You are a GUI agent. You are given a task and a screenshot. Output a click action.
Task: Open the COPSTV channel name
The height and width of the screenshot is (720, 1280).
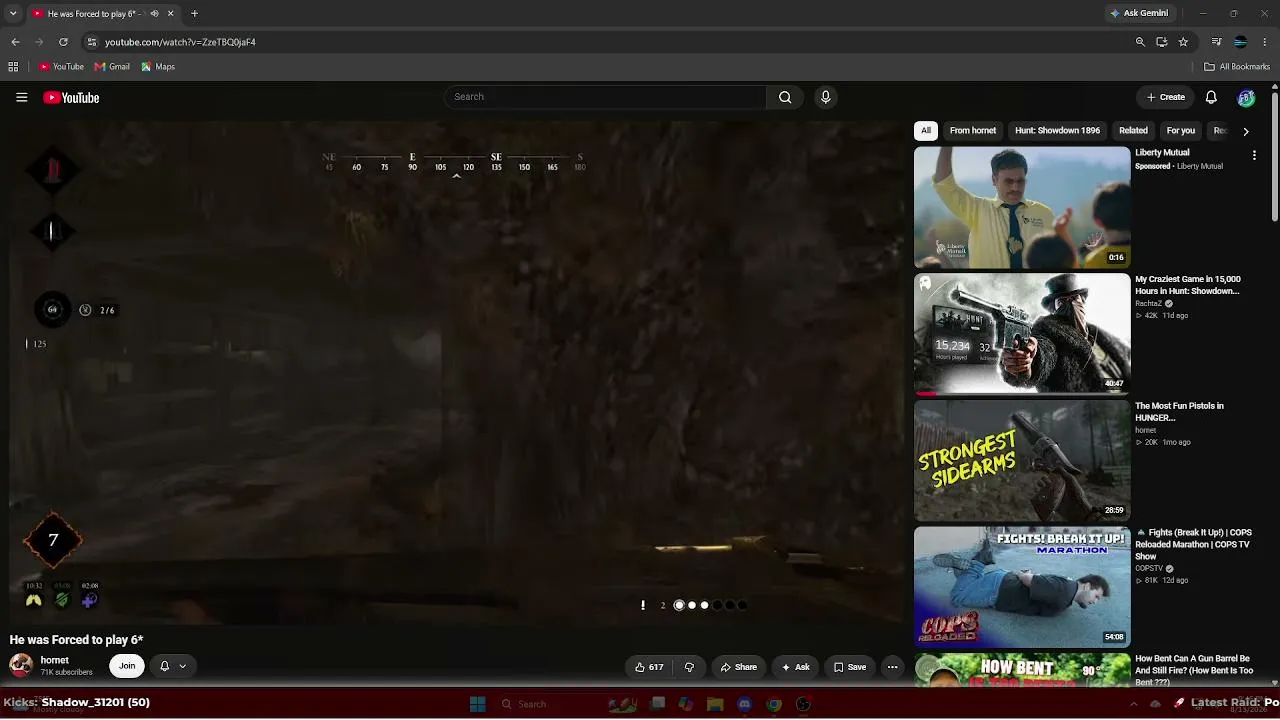pyautogui.click(x=1150, y=569)
